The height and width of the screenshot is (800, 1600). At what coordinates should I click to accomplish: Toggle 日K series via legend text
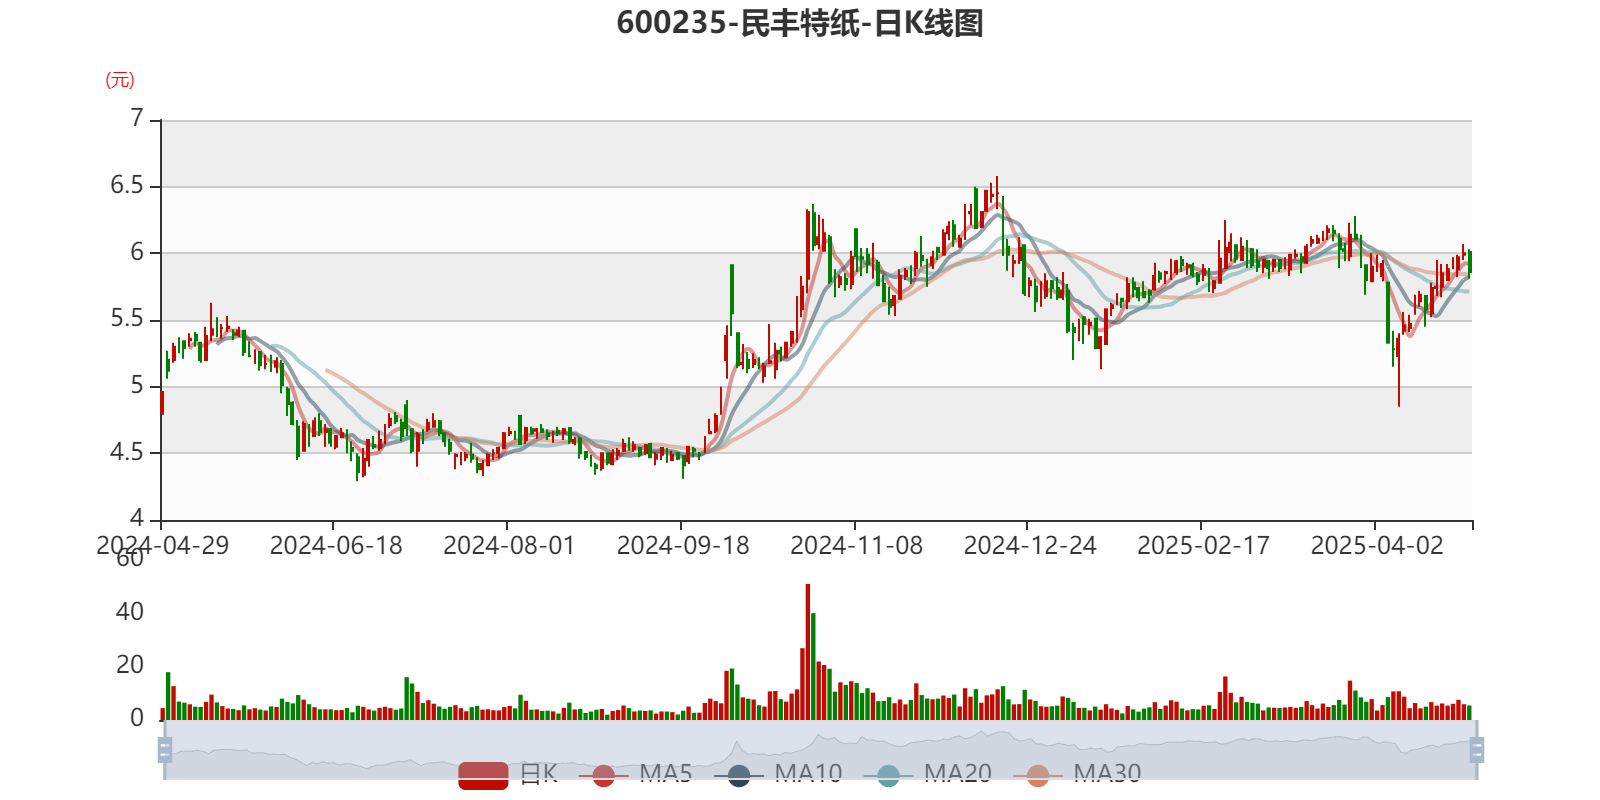[x=538, y=773]
